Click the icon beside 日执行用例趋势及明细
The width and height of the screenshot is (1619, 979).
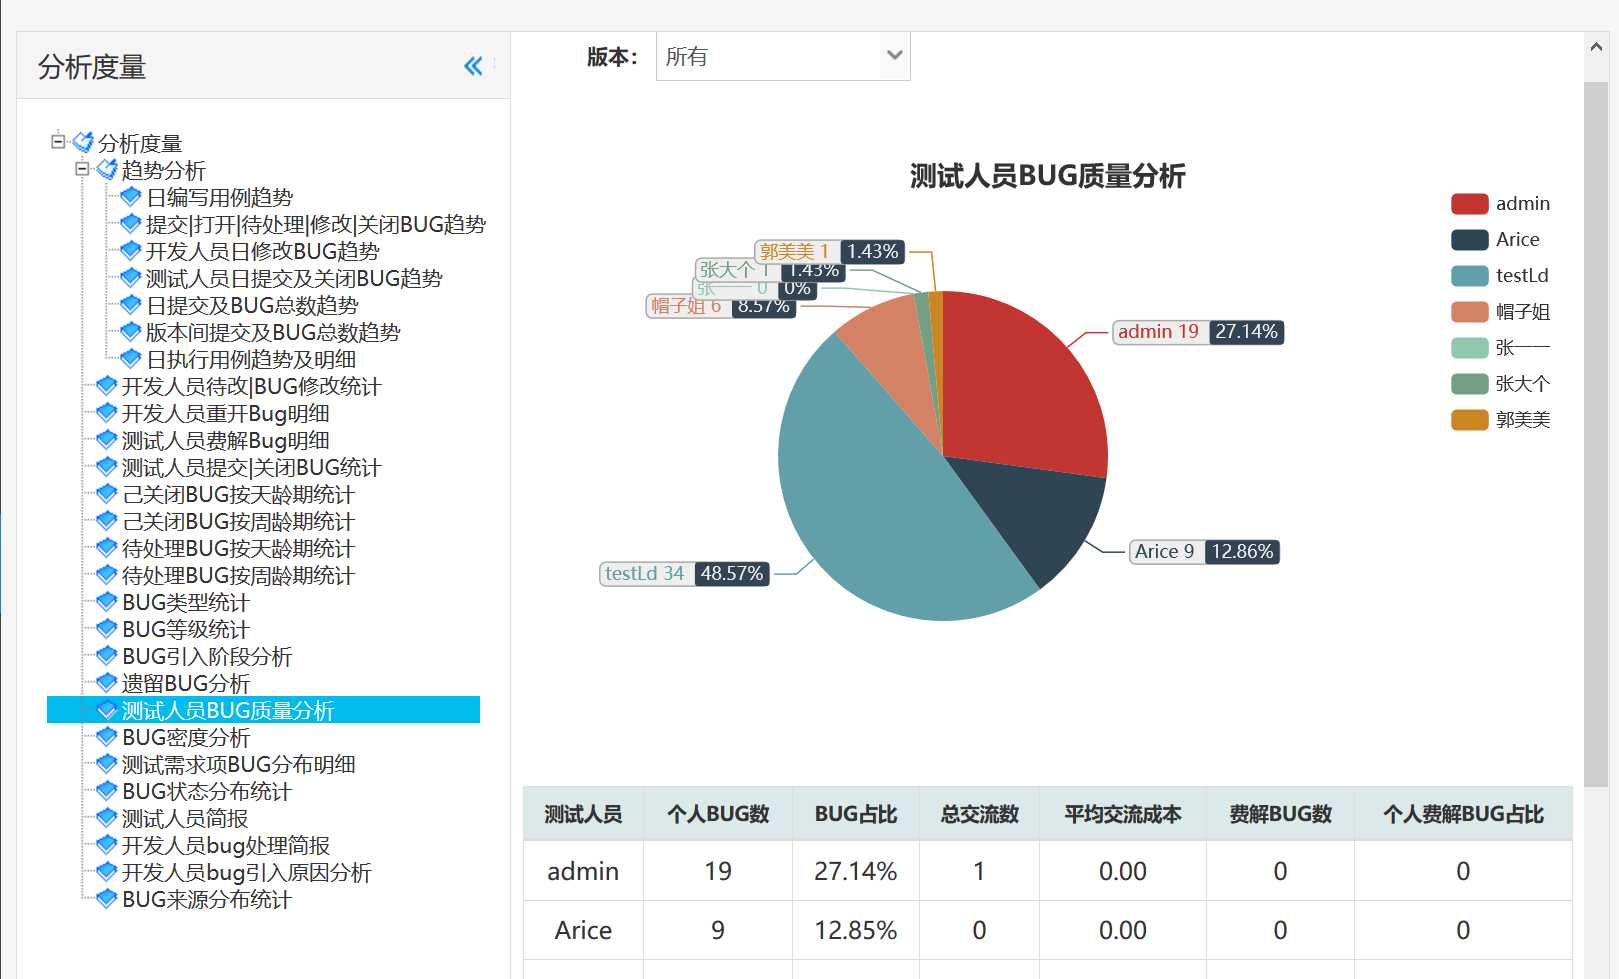pyautogui.click(x=130, y=358)
